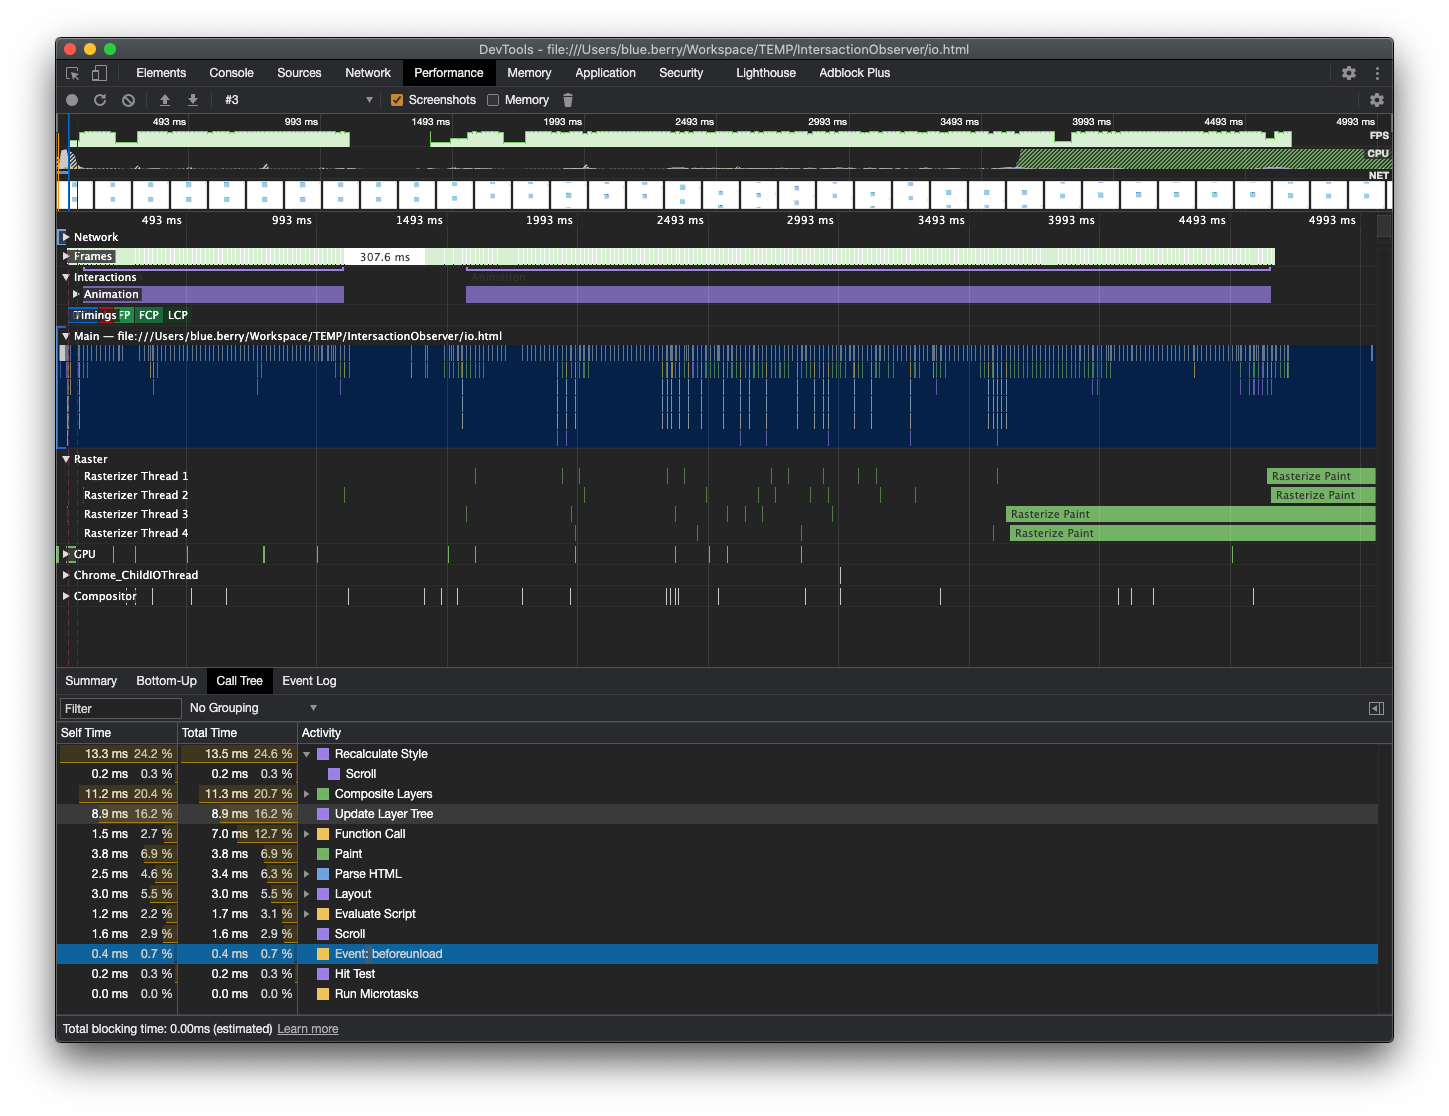Expand the Composite Layers activity row

pyautogui.click(x=307, y=794)
